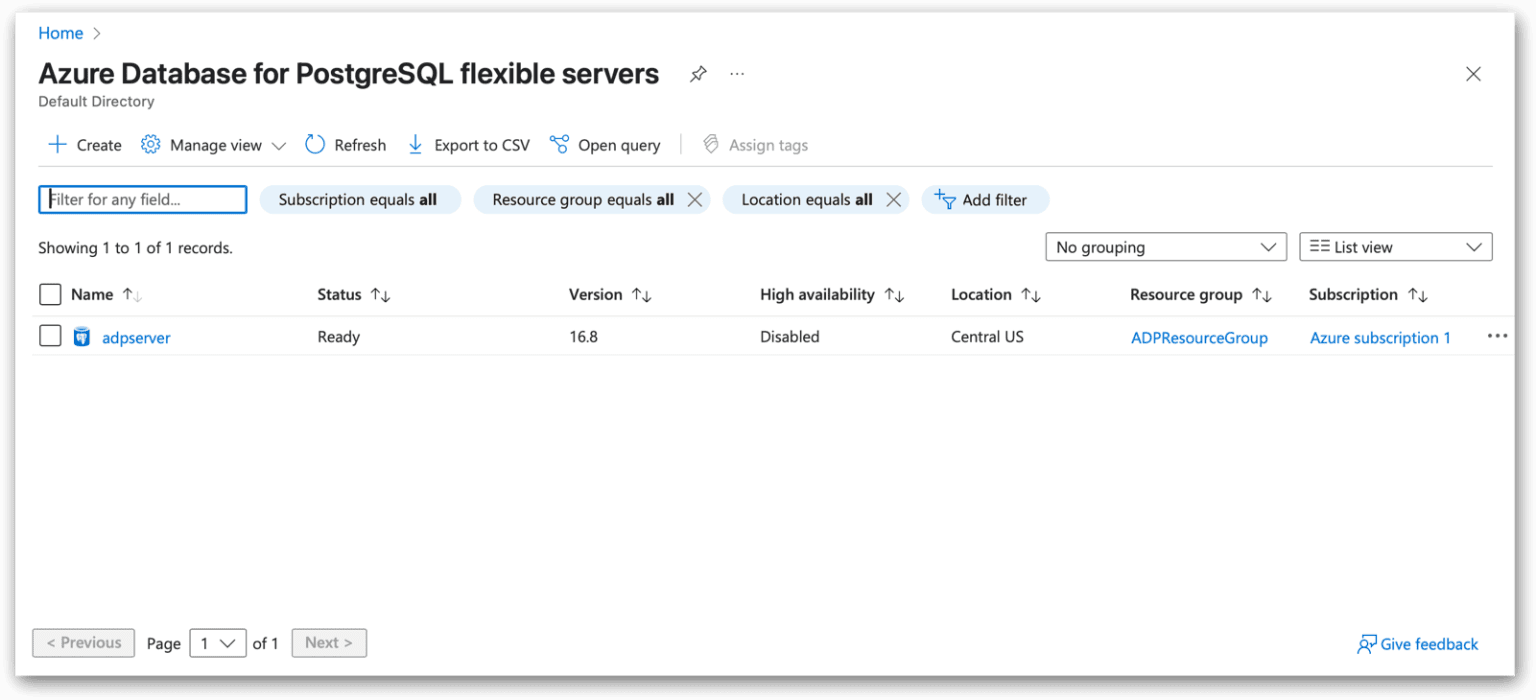Pin the PostgreSQL flexible servers page
This screenshot has width=1536, height=700.
coord(697,73)
